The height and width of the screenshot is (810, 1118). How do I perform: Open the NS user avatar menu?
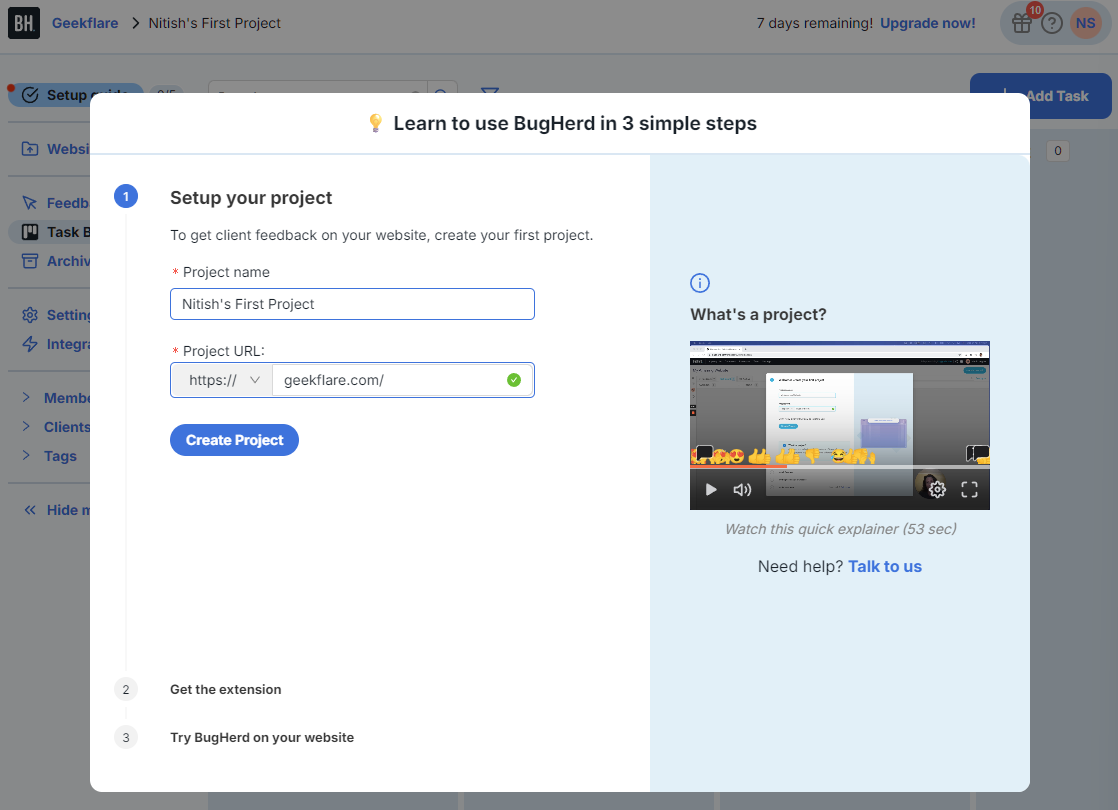tap(1085, 23)
